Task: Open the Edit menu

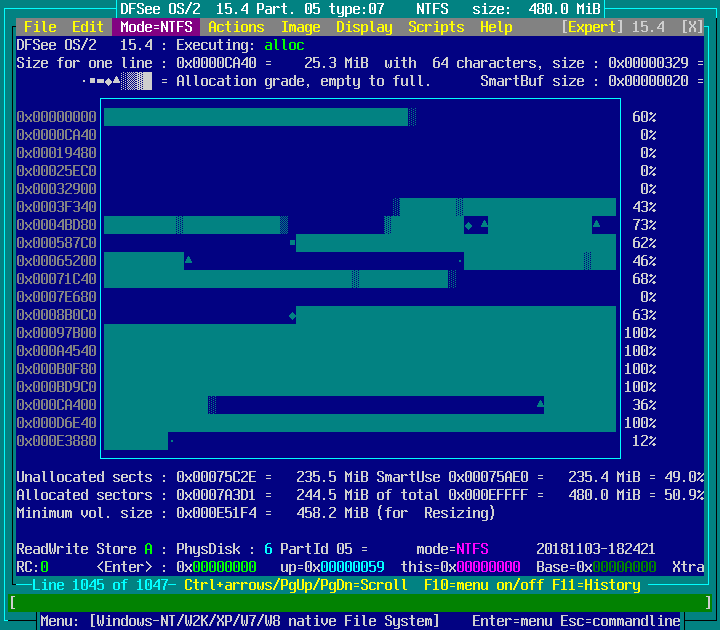Action: [88, 27]
